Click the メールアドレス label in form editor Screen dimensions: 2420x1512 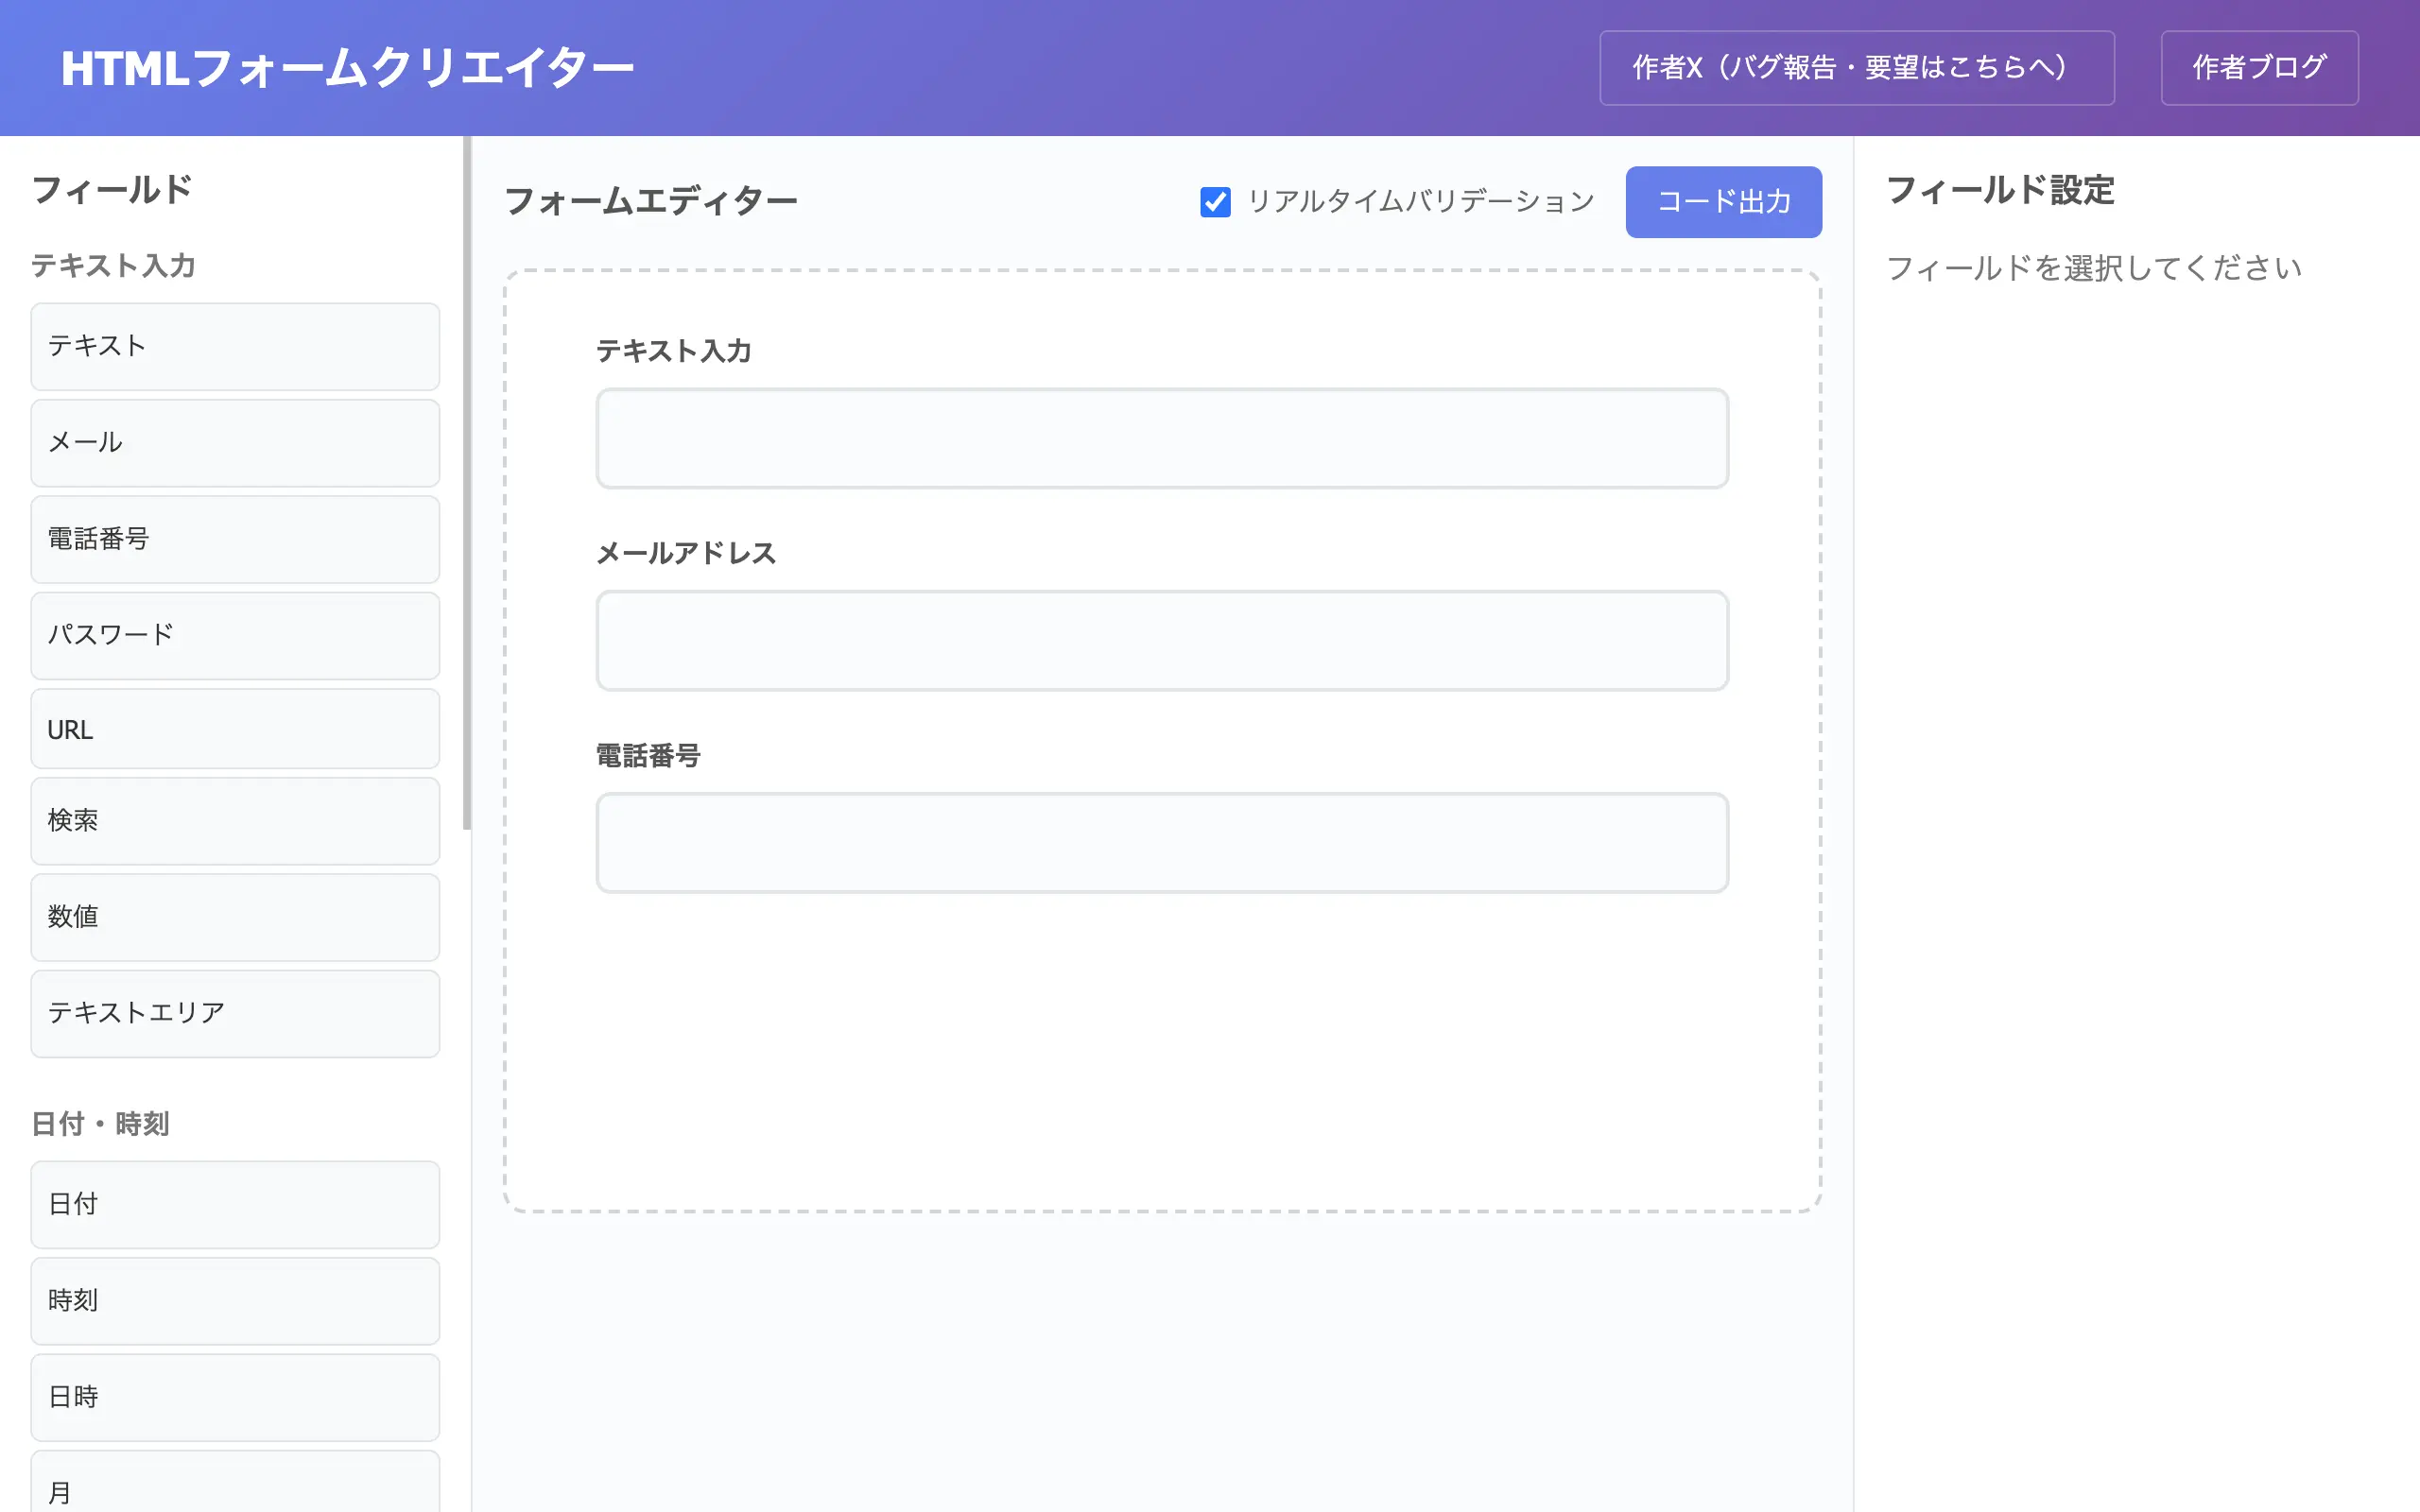pos(686,553)
